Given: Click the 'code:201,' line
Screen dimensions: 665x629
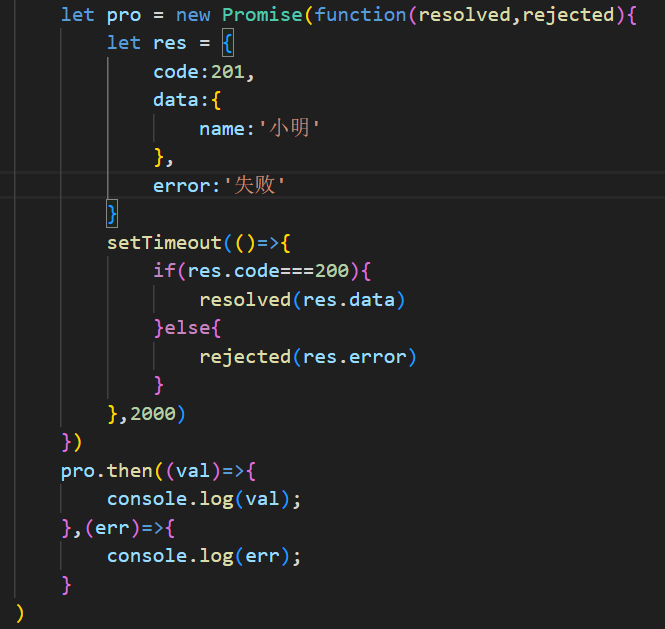Looking at the screenshot, I should point(204,72).
